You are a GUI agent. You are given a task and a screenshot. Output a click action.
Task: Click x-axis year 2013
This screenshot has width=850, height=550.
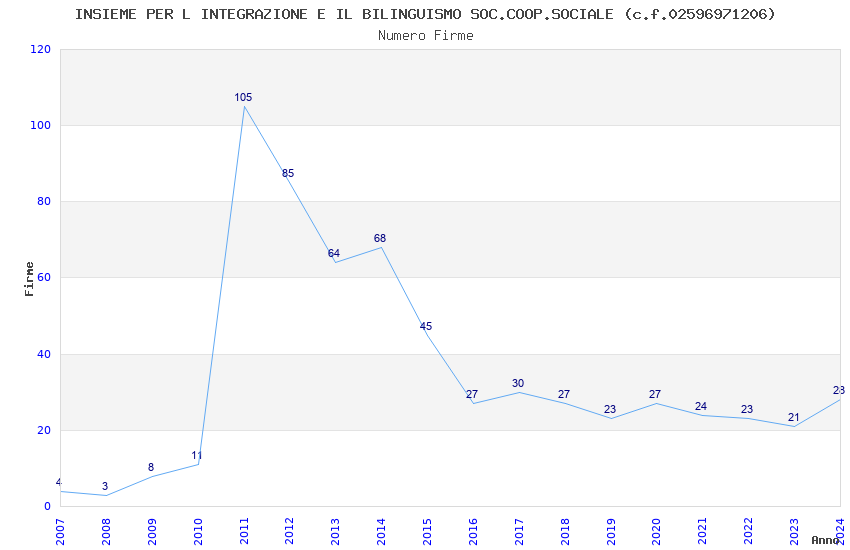tap(335, 532)
